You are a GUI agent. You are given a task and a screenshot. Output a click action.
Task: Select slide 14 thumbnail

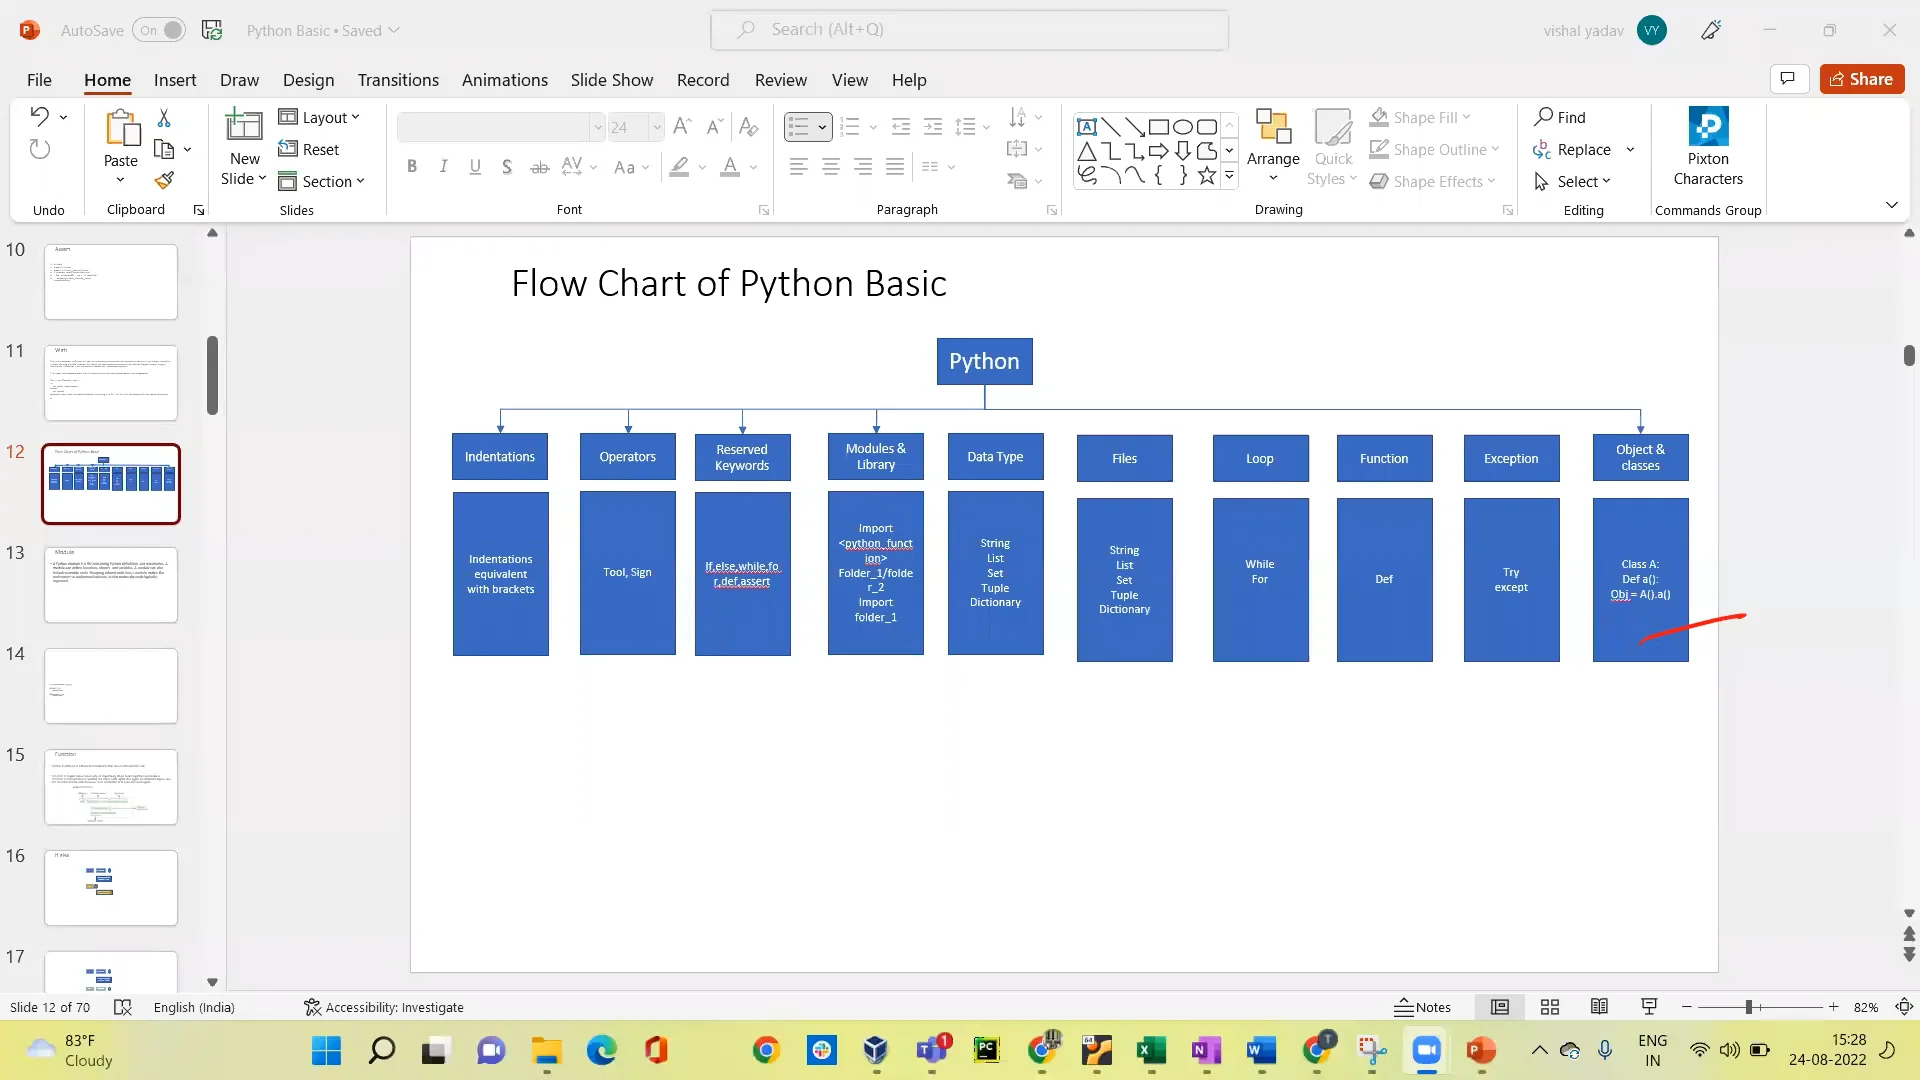[110, 685]
